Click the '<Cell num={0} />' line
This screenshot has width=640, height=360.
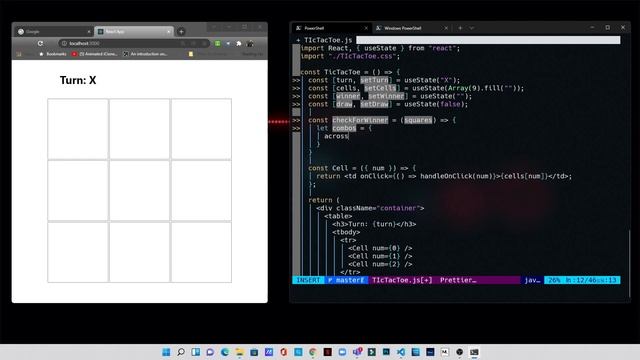pyautogui.click(x=380, y=248)
